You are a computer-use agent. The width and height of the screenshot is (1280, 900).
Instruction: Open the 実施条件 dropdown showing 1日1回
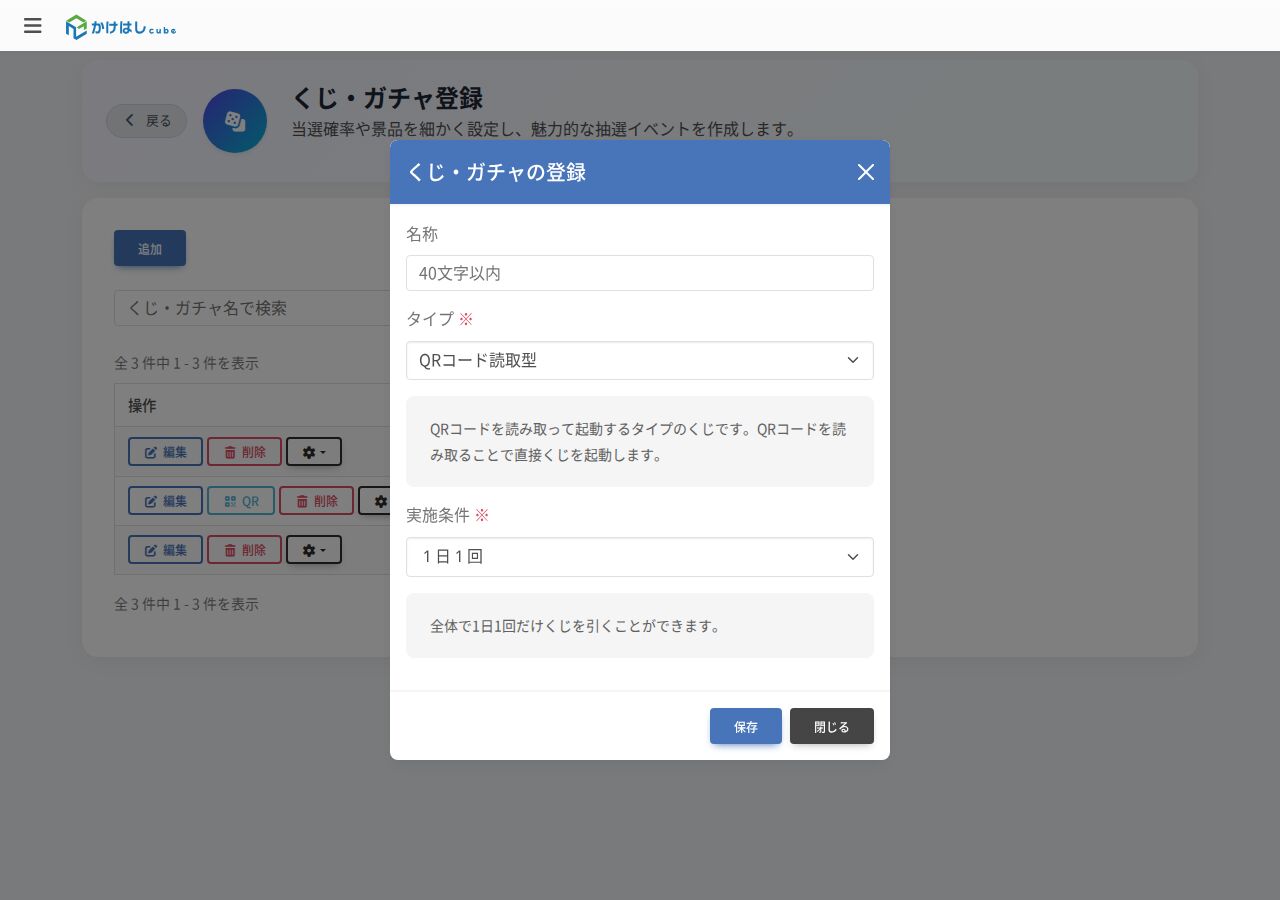pyautogui.click(x=640, y=557)
